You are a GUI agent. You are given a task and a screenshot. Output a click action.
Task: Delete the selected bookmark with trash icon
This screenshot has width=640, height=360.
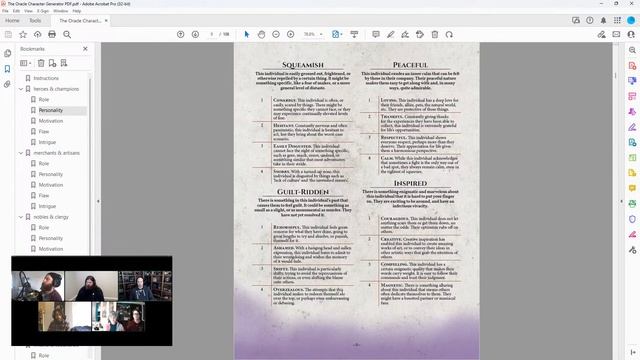coord(41,63)
